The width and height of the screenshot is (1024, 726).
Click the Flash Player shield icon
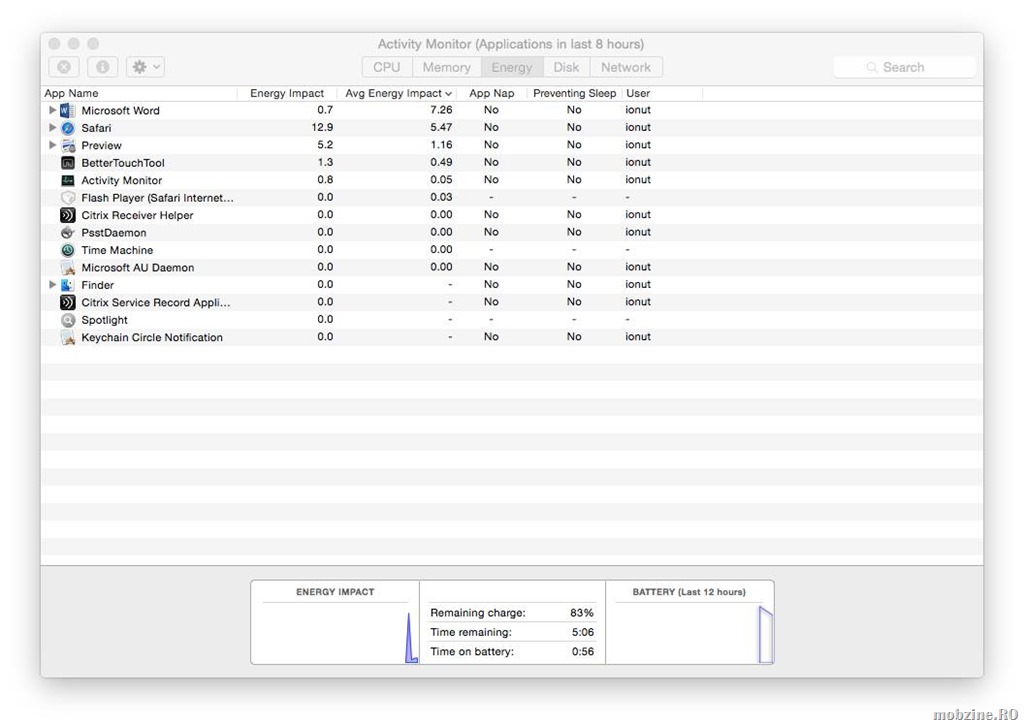pyautogui.click(x=67, y=198)
